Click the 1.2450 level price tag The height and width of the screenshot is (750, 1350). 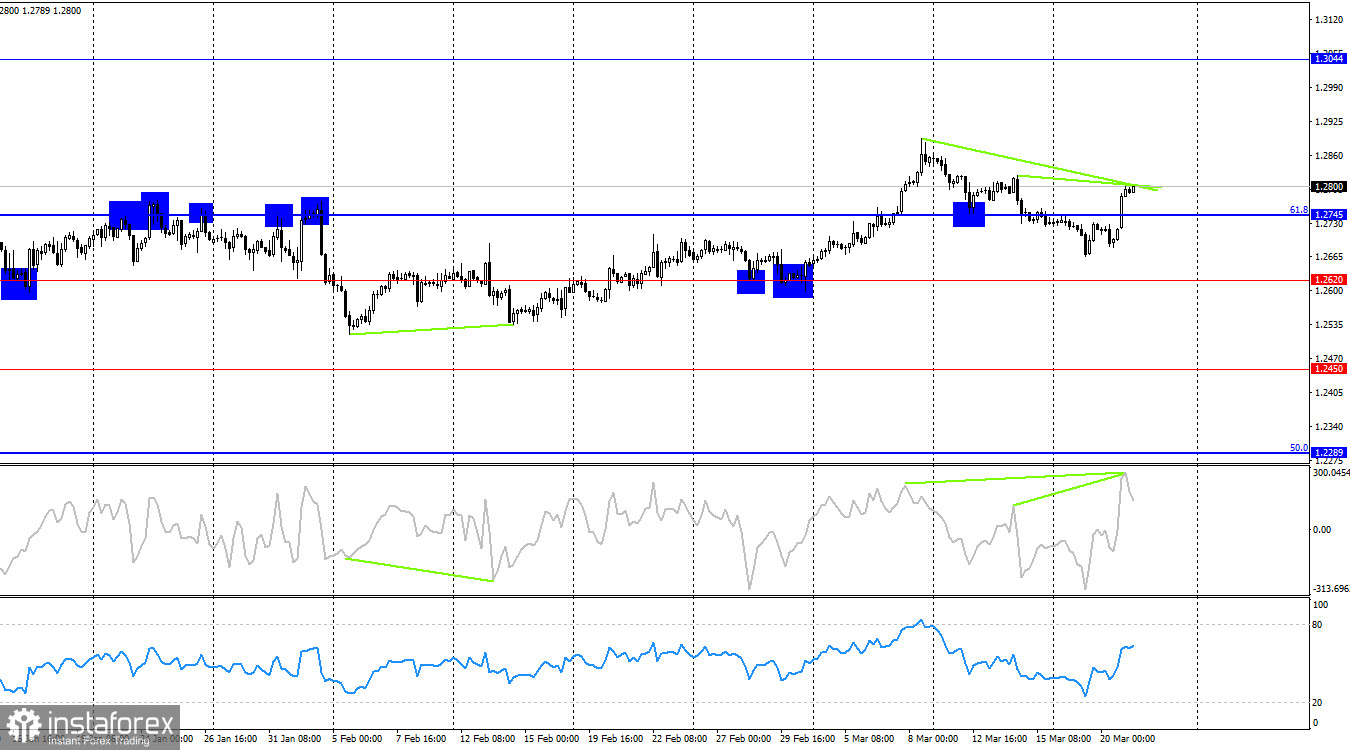[x=1330, y=369]
